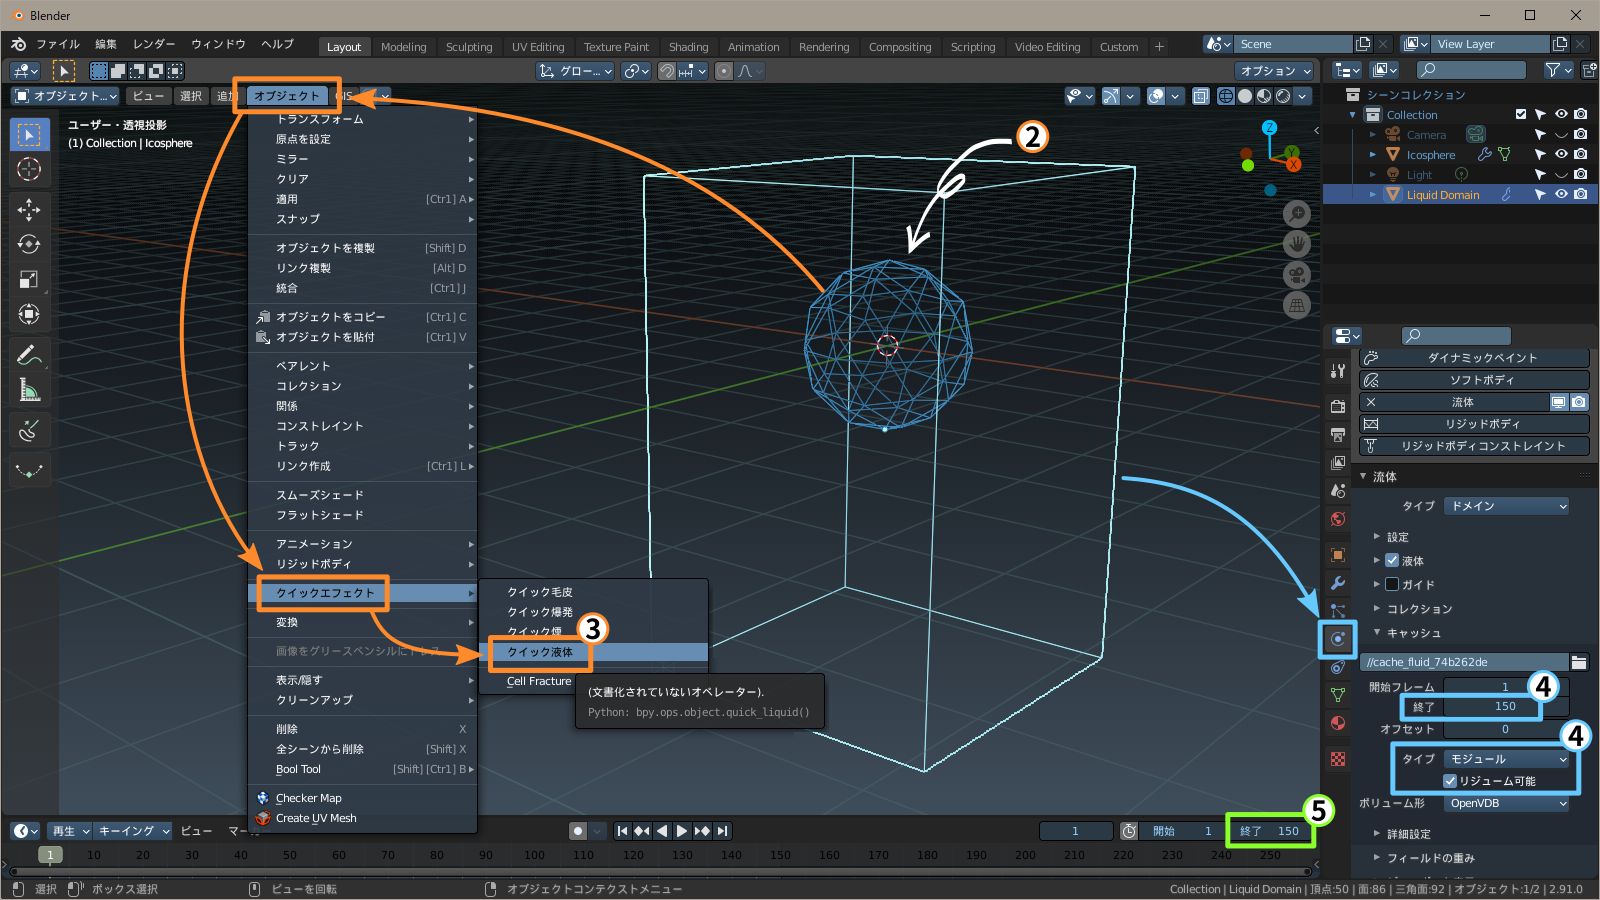Browse for cache folder icon
The height and width of the screenshot is (900, 1600).
pyautogui.click(x=1579, y=662)
